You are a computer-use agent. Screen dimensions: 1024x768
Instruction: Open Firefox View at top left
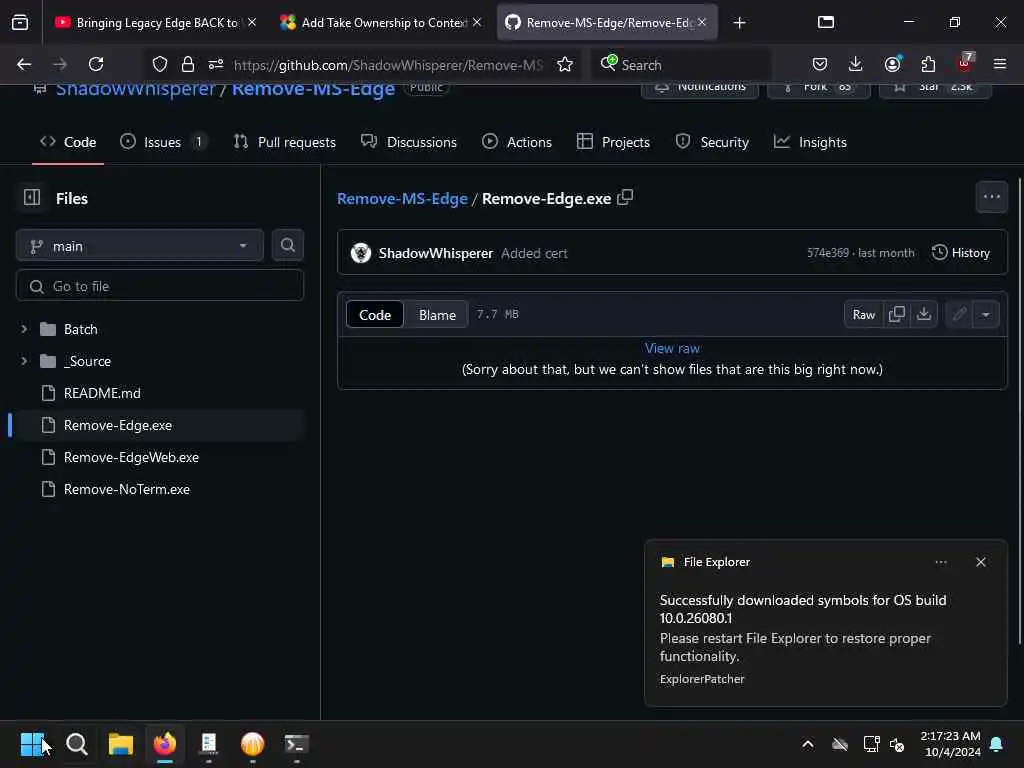(x=20, y=22)
